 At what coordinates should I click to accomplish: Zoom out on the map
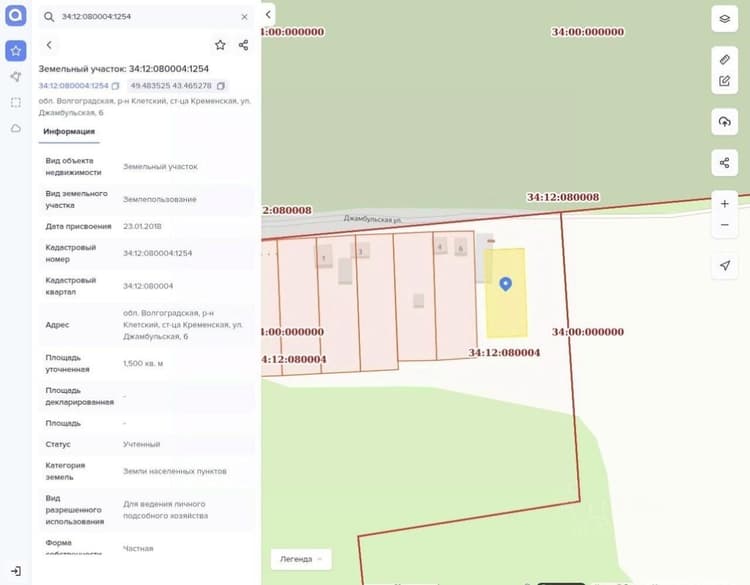click(724, 225)
